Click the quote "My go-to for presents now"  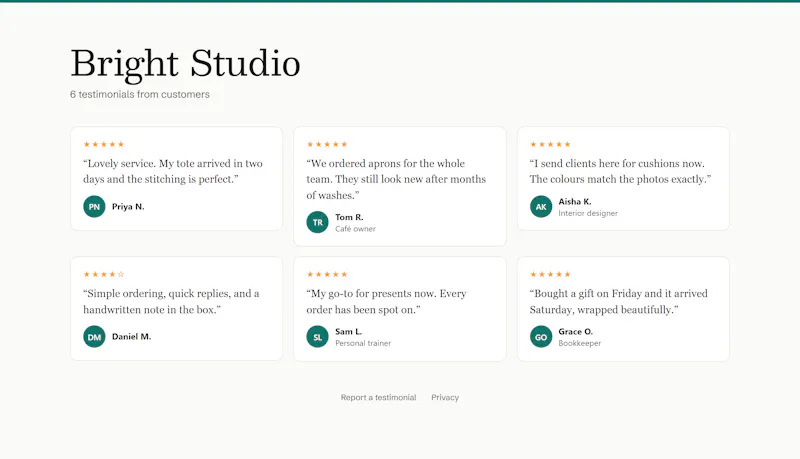point(386,301)
